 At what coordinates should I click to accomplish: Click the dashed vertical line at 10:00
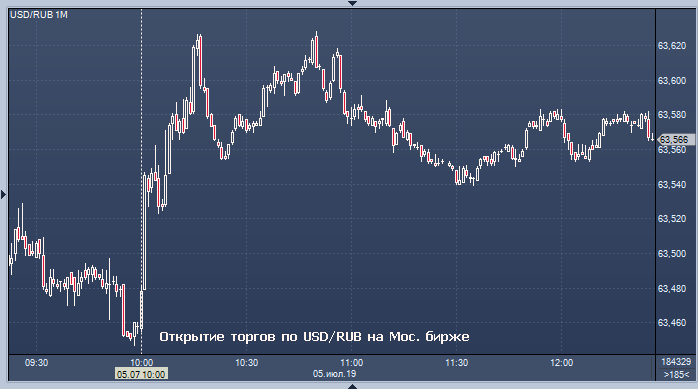point(142,178)
